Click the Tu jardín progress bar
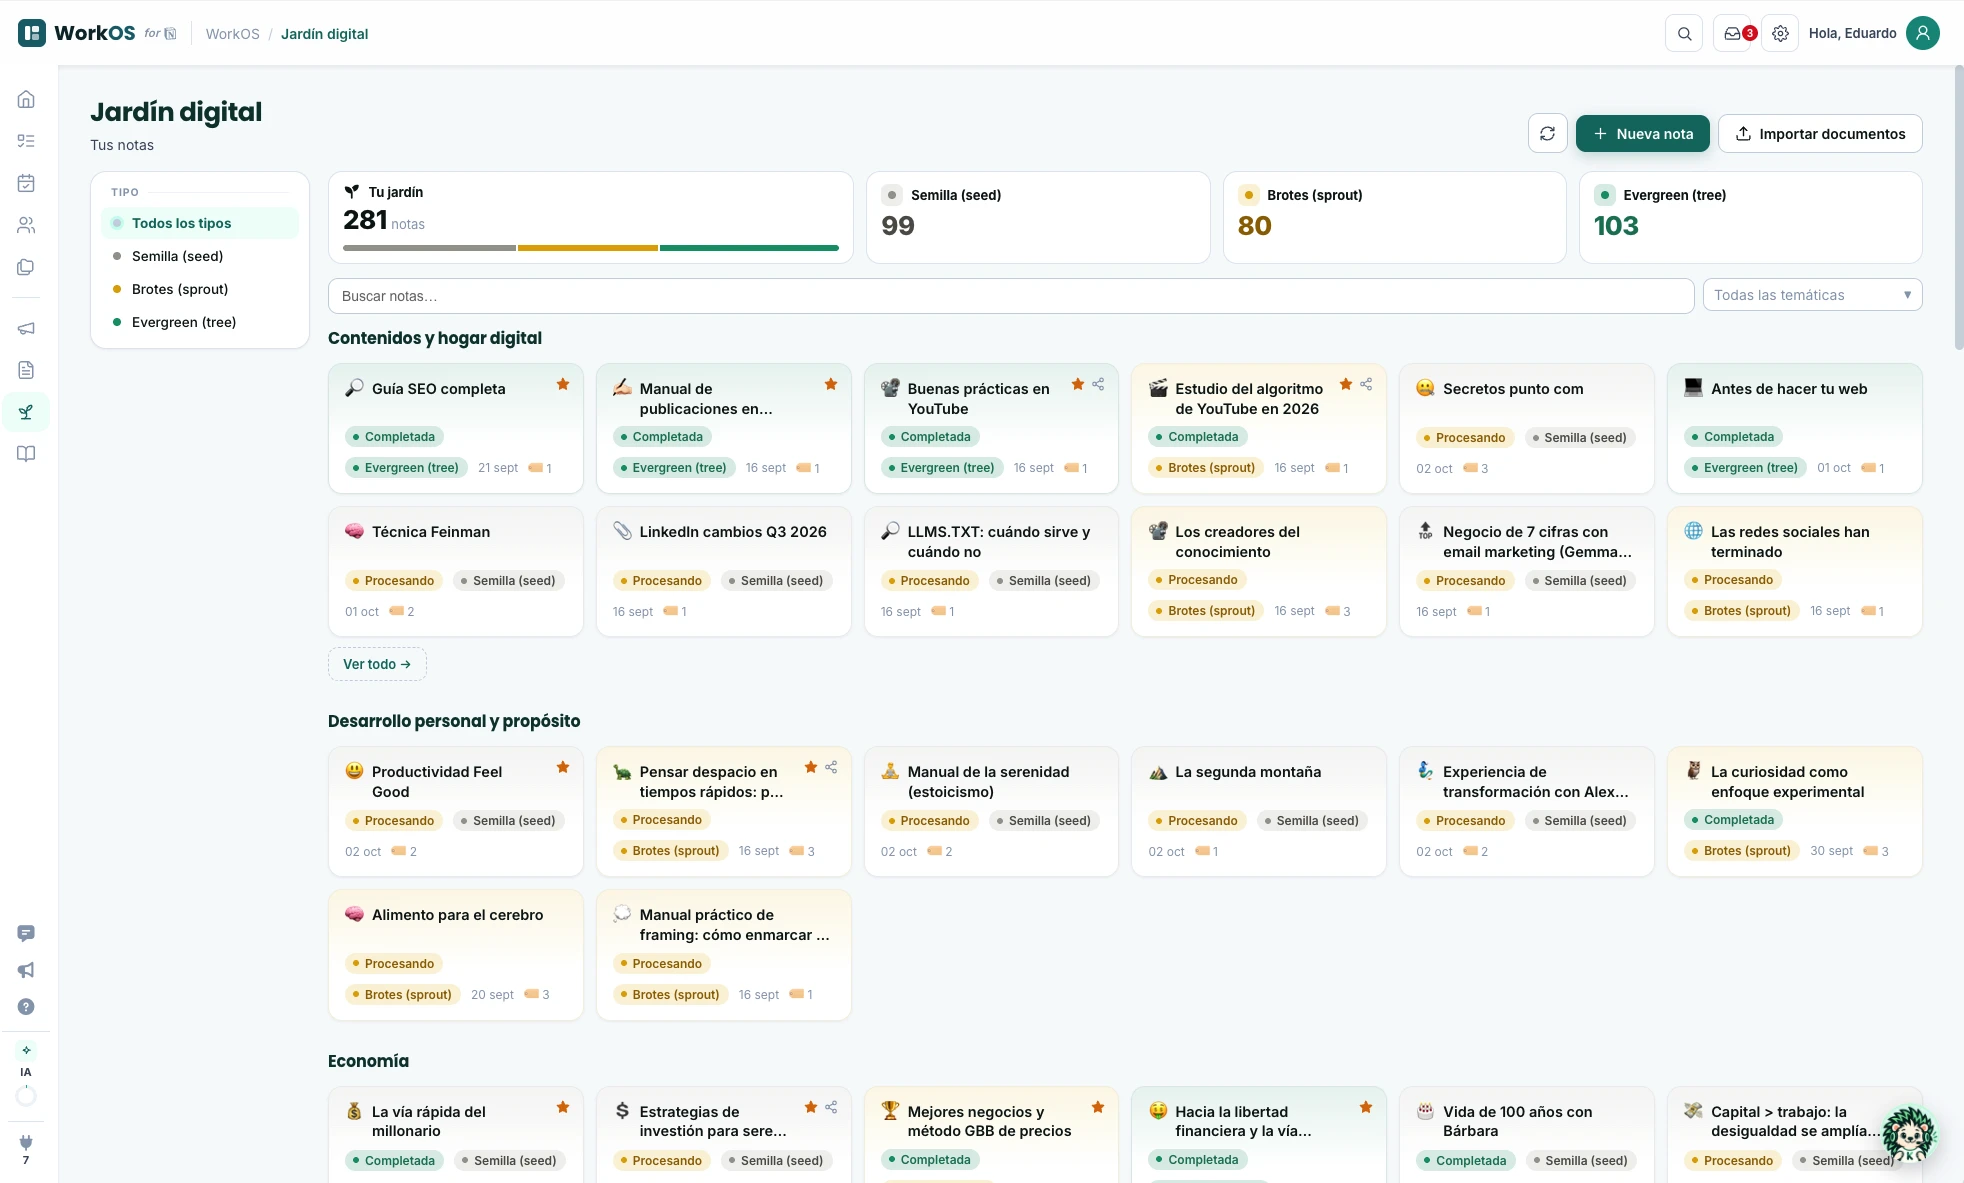This screenshot has width=1964, height=1183. click(591, 248)
